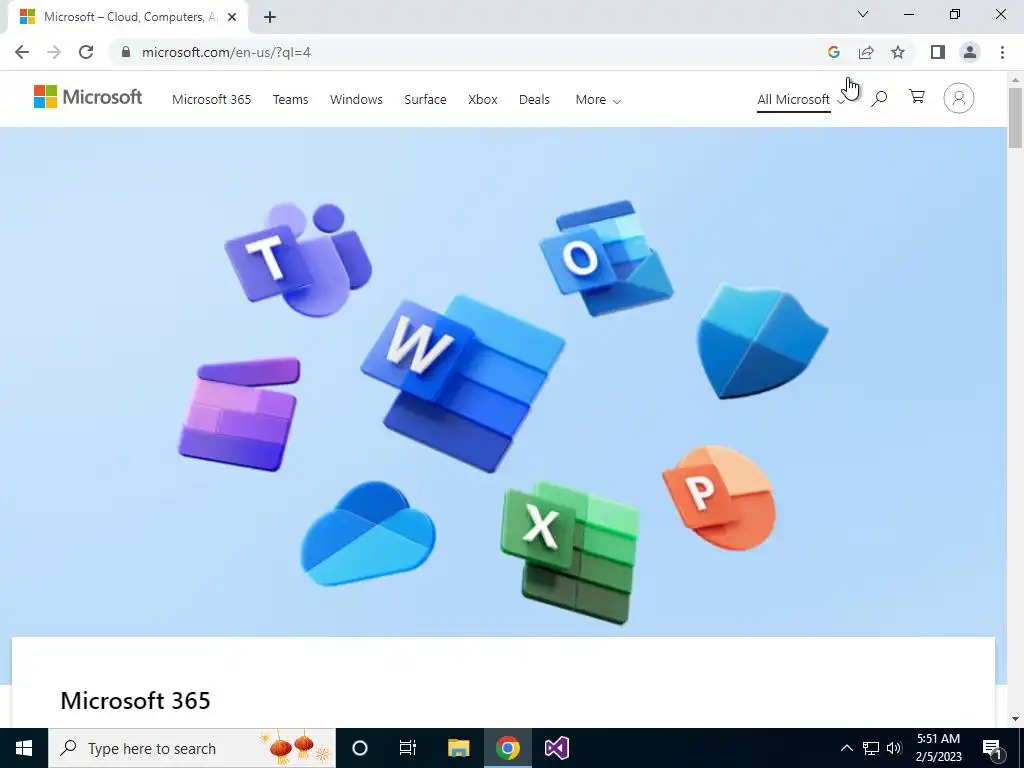
Task: Expand the More navigation dropdown
Action: (598, 100)
